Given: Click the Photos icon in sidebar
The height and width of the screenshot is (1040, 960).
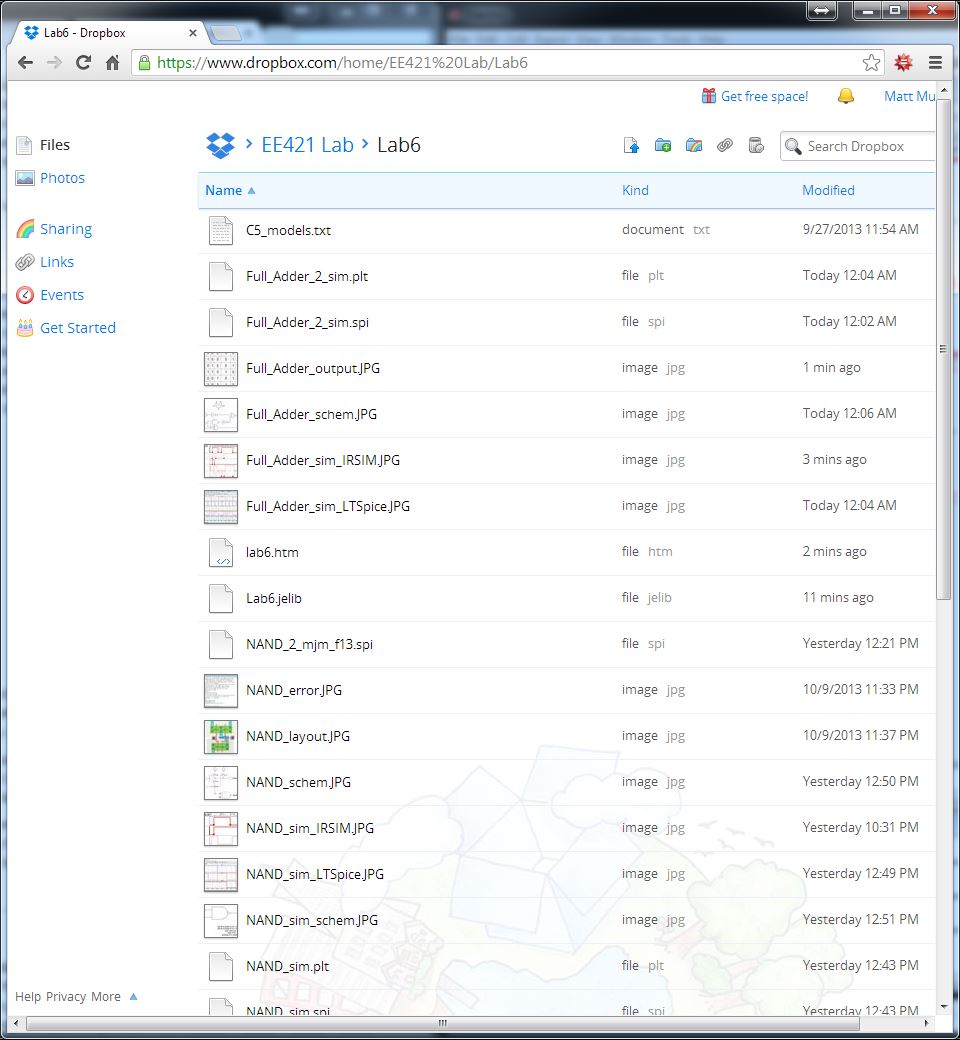Looking at the screenshot, I should [x=25, y=178].
